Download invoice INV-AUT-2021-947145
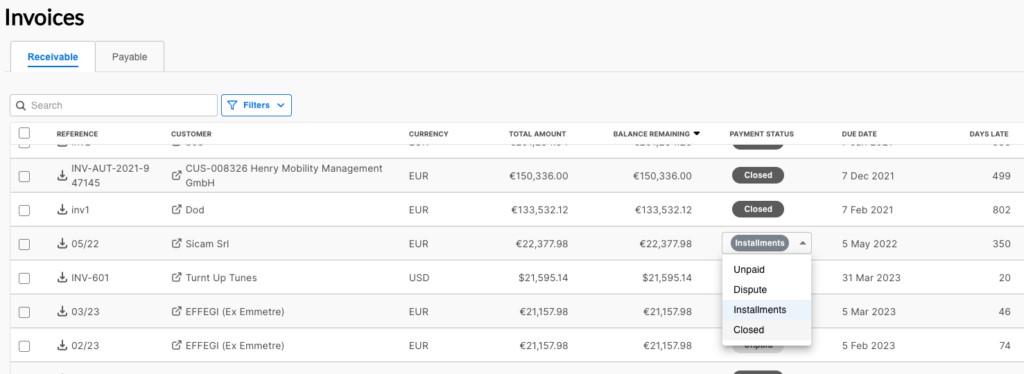1024x374 pixels. (63, 176)
